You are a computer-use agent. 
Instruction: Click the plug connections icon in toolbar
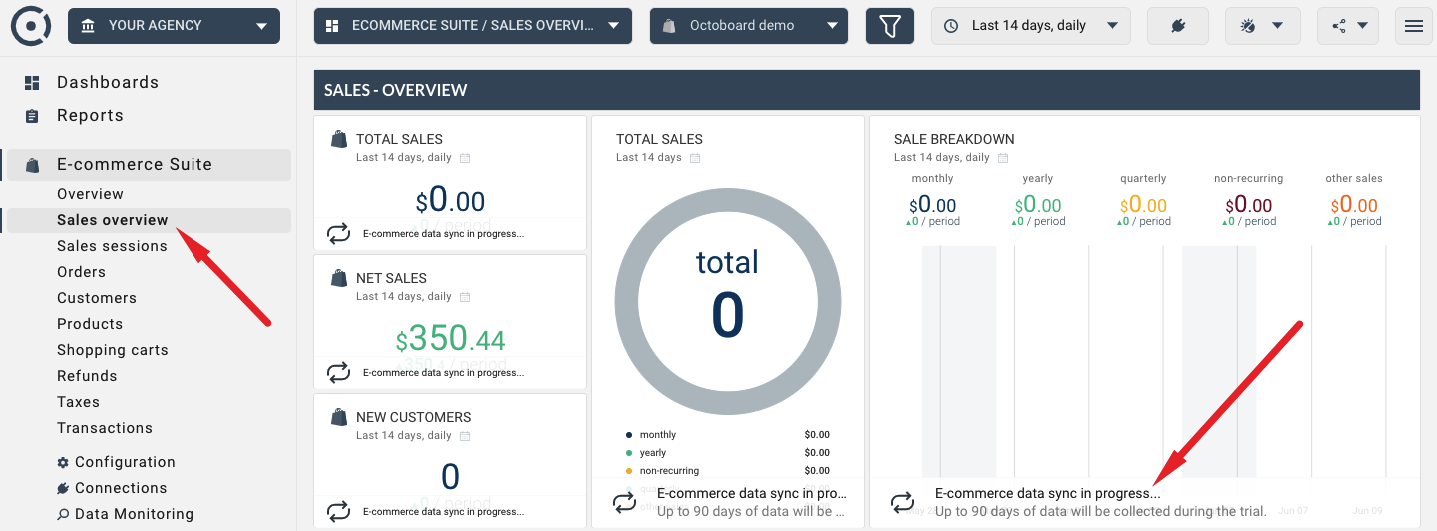pyautogui.click(x=1178, y=25)
